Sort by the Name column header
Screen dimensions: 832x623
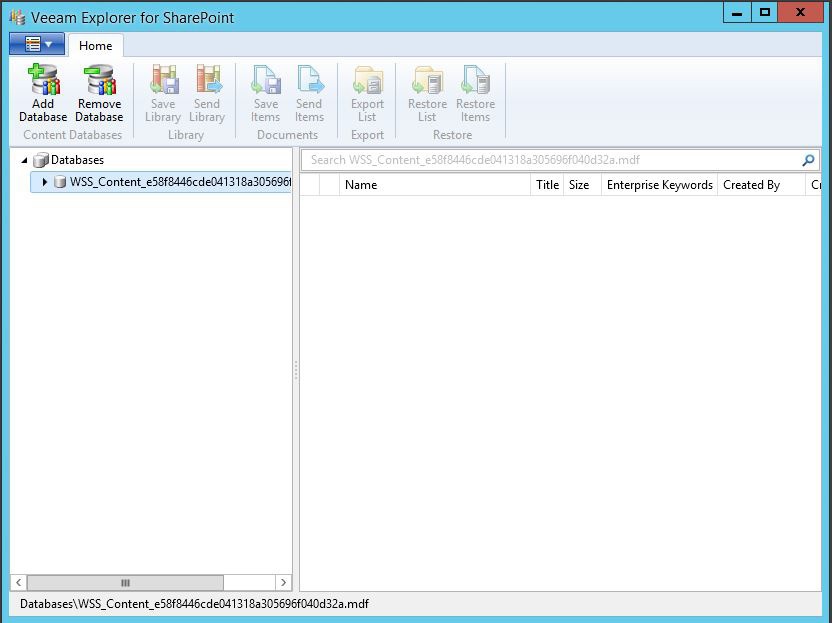pyautogui.click(x=435, y=185)
